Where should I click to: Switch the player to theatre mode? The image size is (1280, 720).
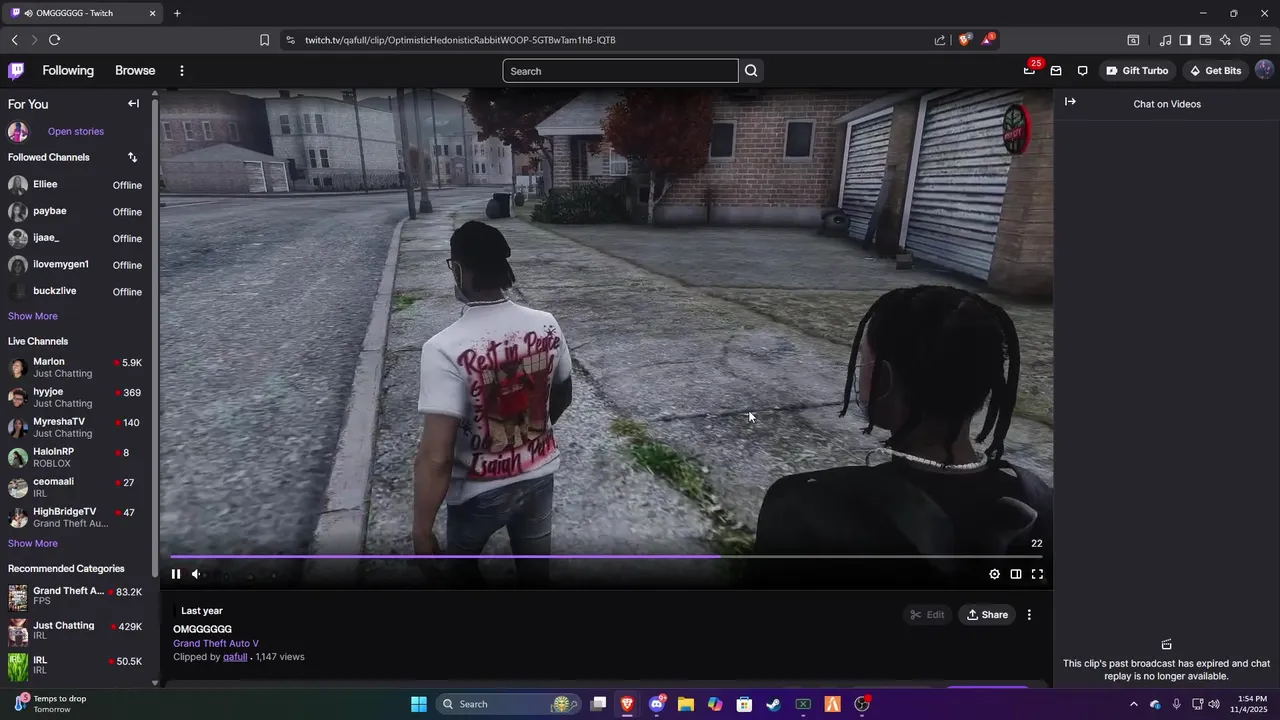1016,574
